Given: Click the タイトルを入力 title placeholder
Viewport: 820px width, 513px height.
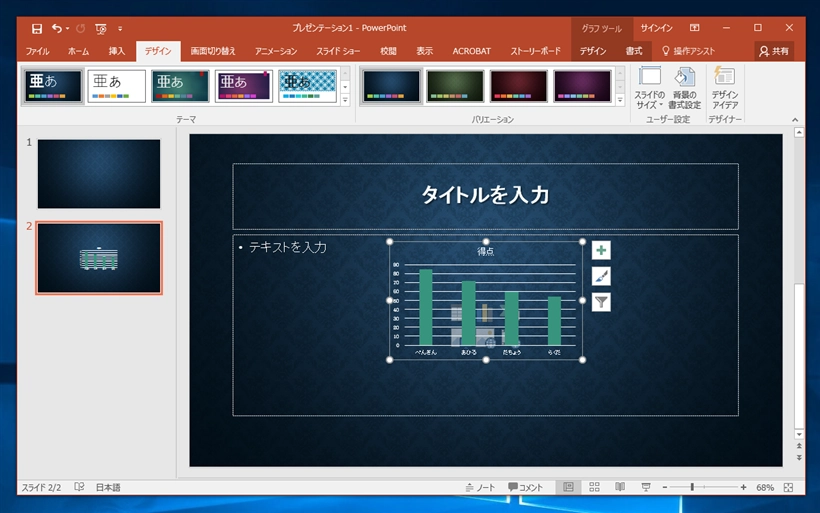Looking at the screenshot, I should click(x=485, y=196).
